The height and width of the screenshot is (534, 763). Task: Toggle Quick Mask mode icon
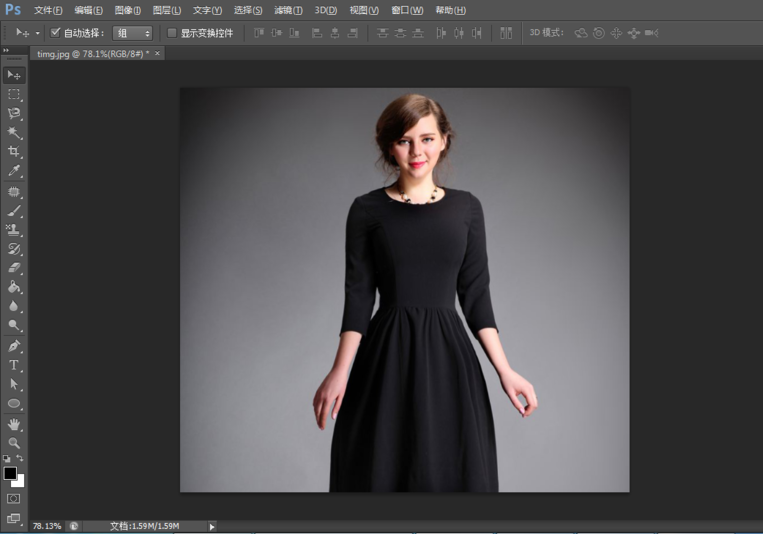pos(14,498)
